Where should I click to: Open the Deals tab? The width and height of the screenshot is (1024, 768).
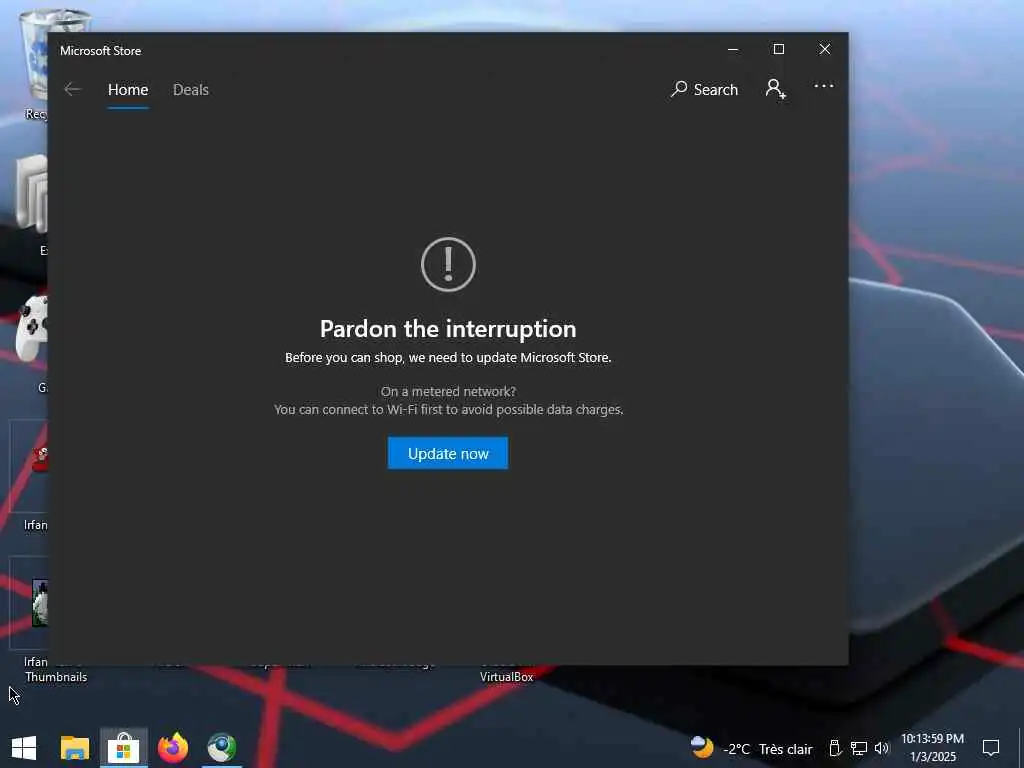[x=191, y=89]
